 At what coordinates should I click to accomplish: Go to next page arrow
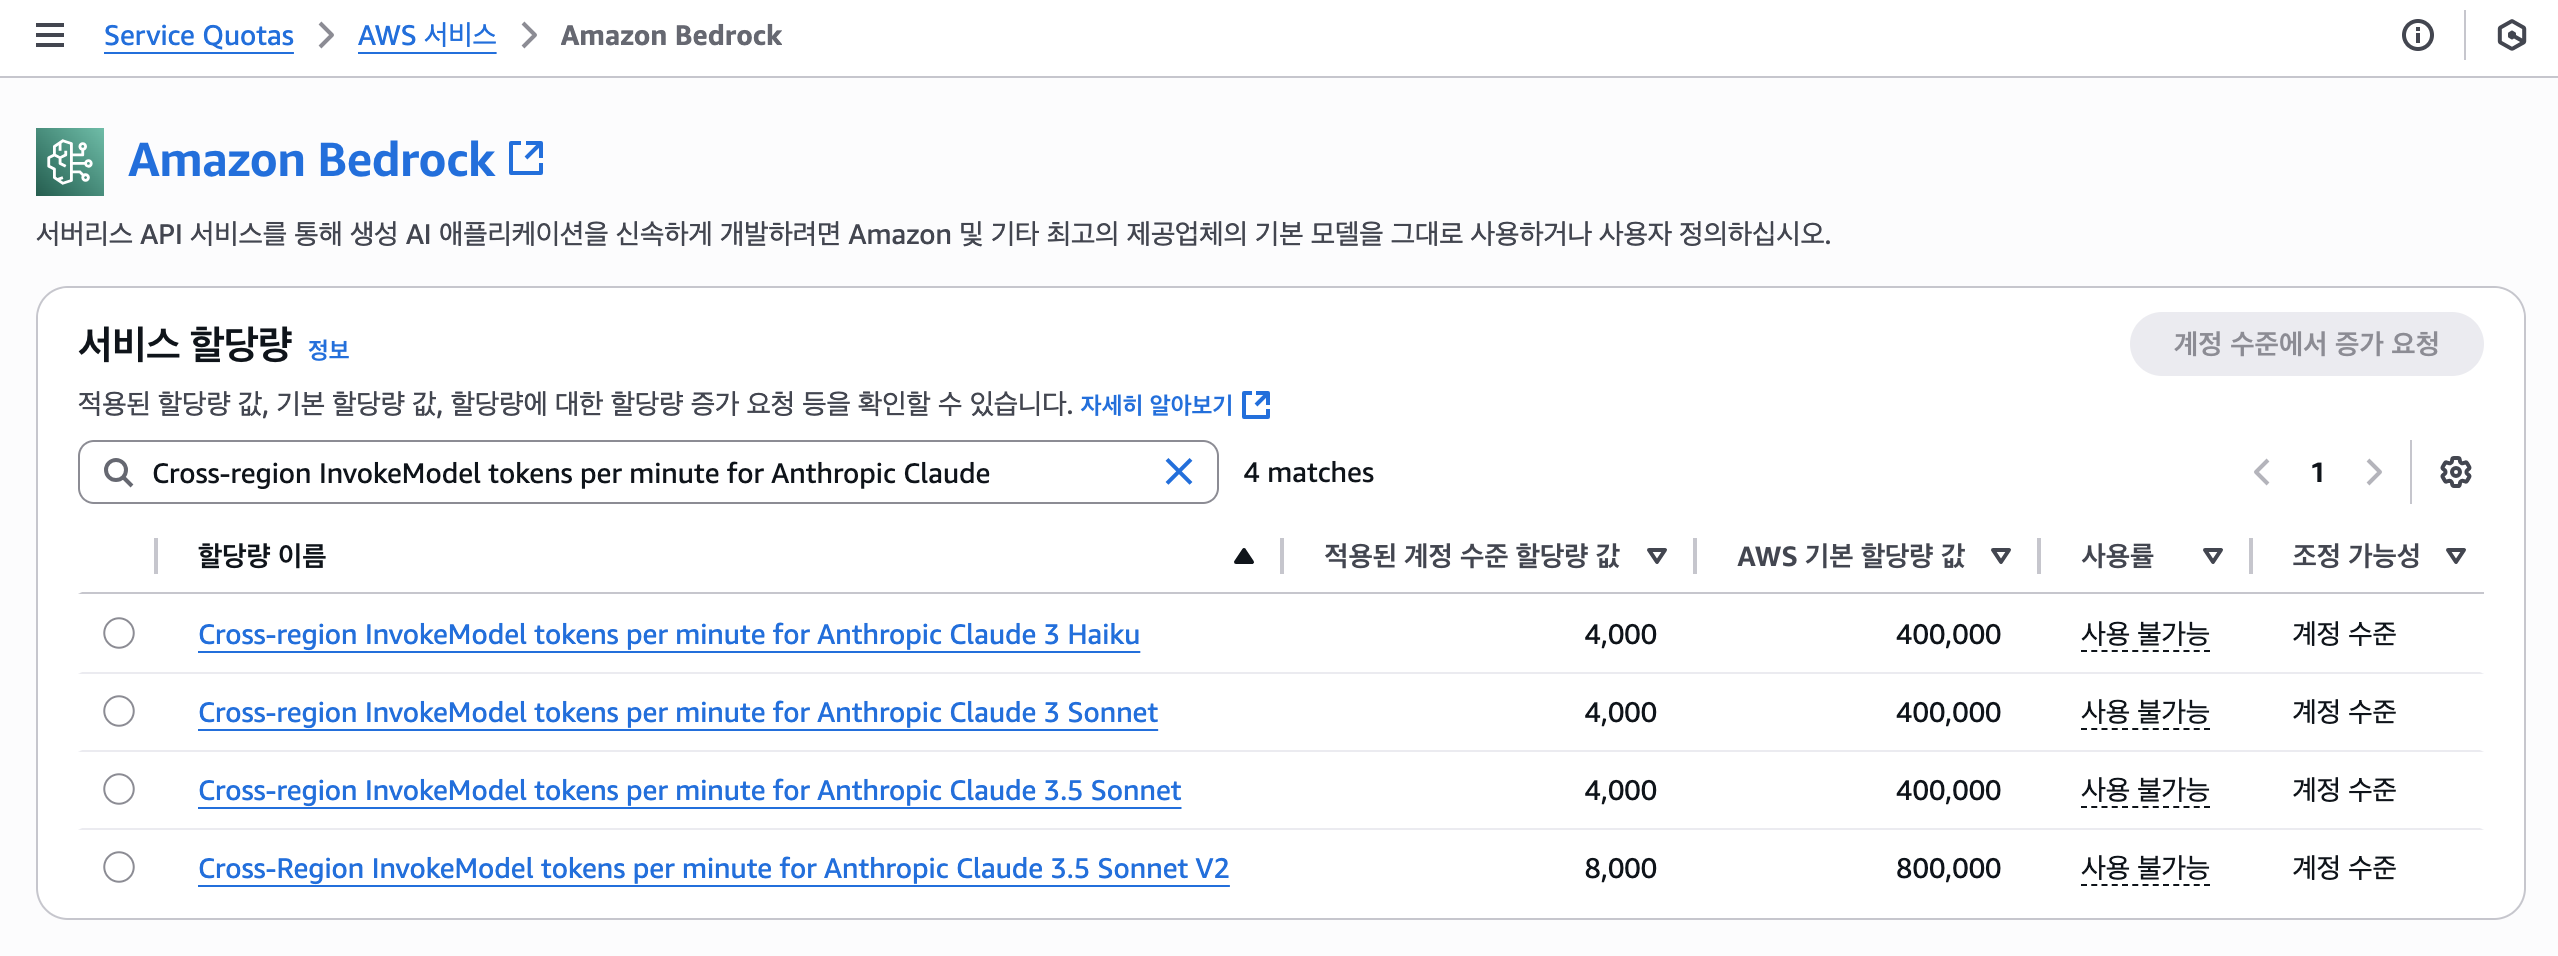tap(2374, 472)
